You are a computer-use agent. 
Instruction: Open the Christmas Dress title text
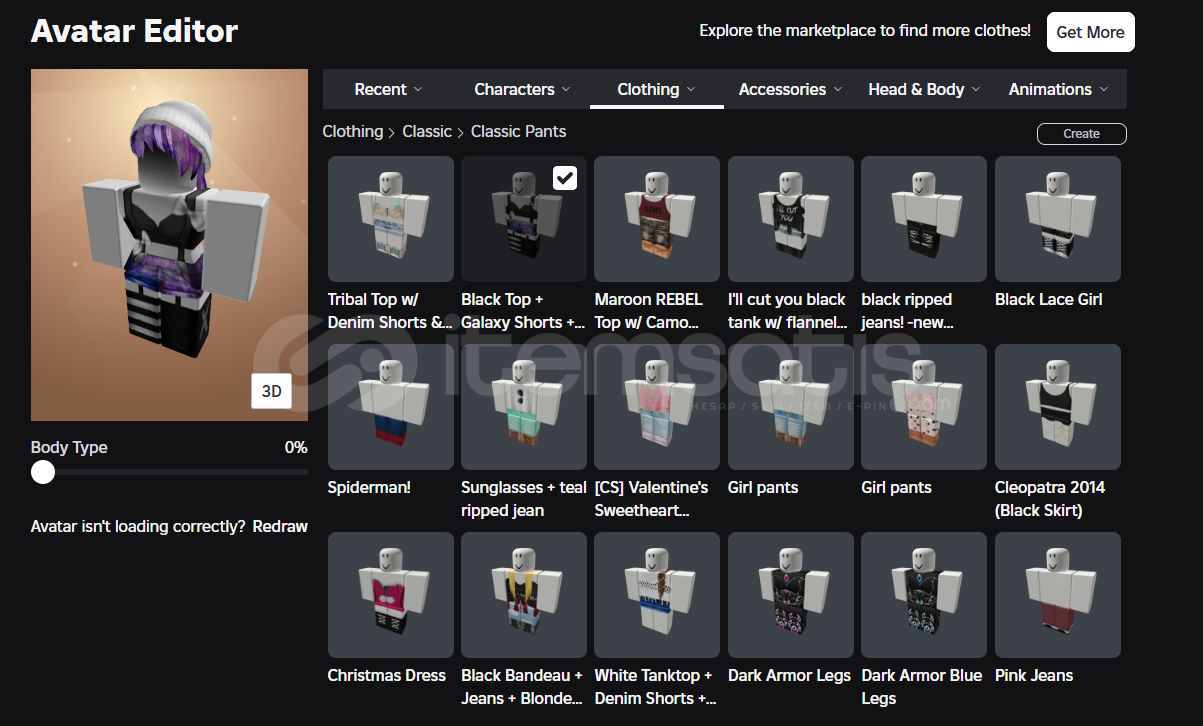coord(387,675)
